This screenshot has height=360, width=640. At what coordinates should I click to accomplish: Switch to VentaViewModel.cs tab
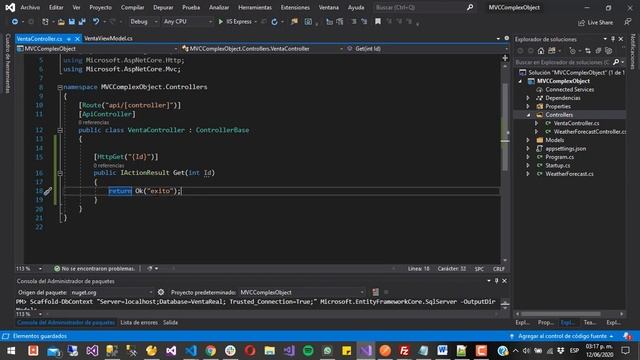pos(108,38)
